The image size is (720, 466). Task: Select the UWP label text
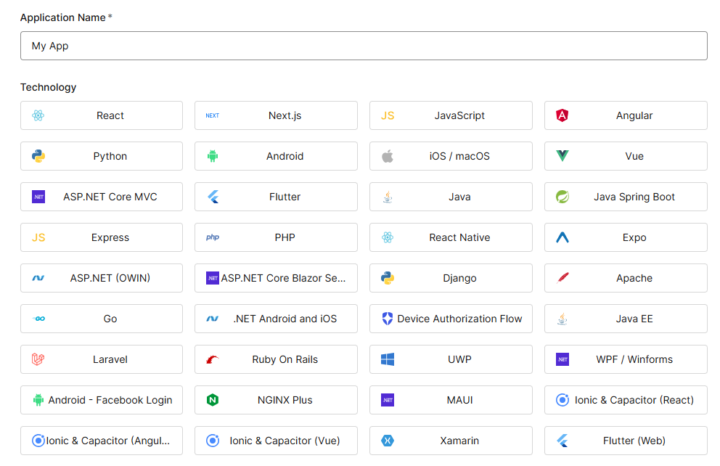(x=459, y=359)
